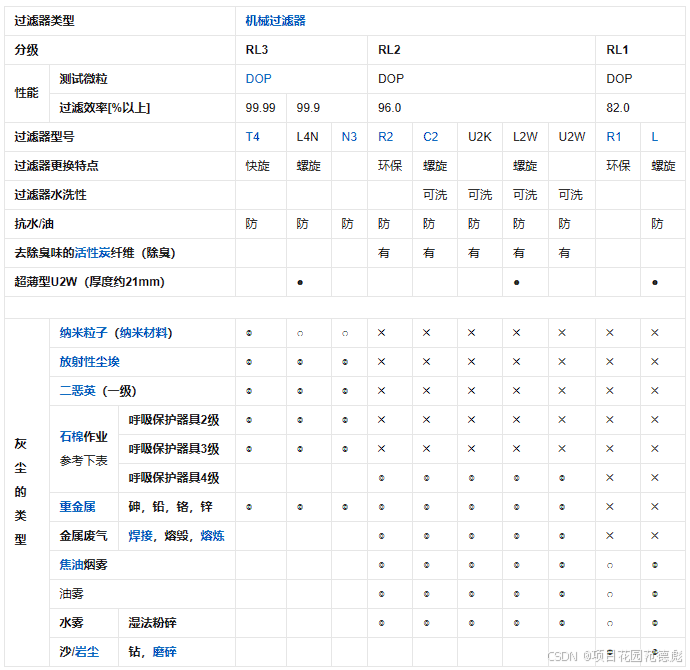Select the 有 cell under R2 column
690x670 pixels.
[x=390, y=253]
